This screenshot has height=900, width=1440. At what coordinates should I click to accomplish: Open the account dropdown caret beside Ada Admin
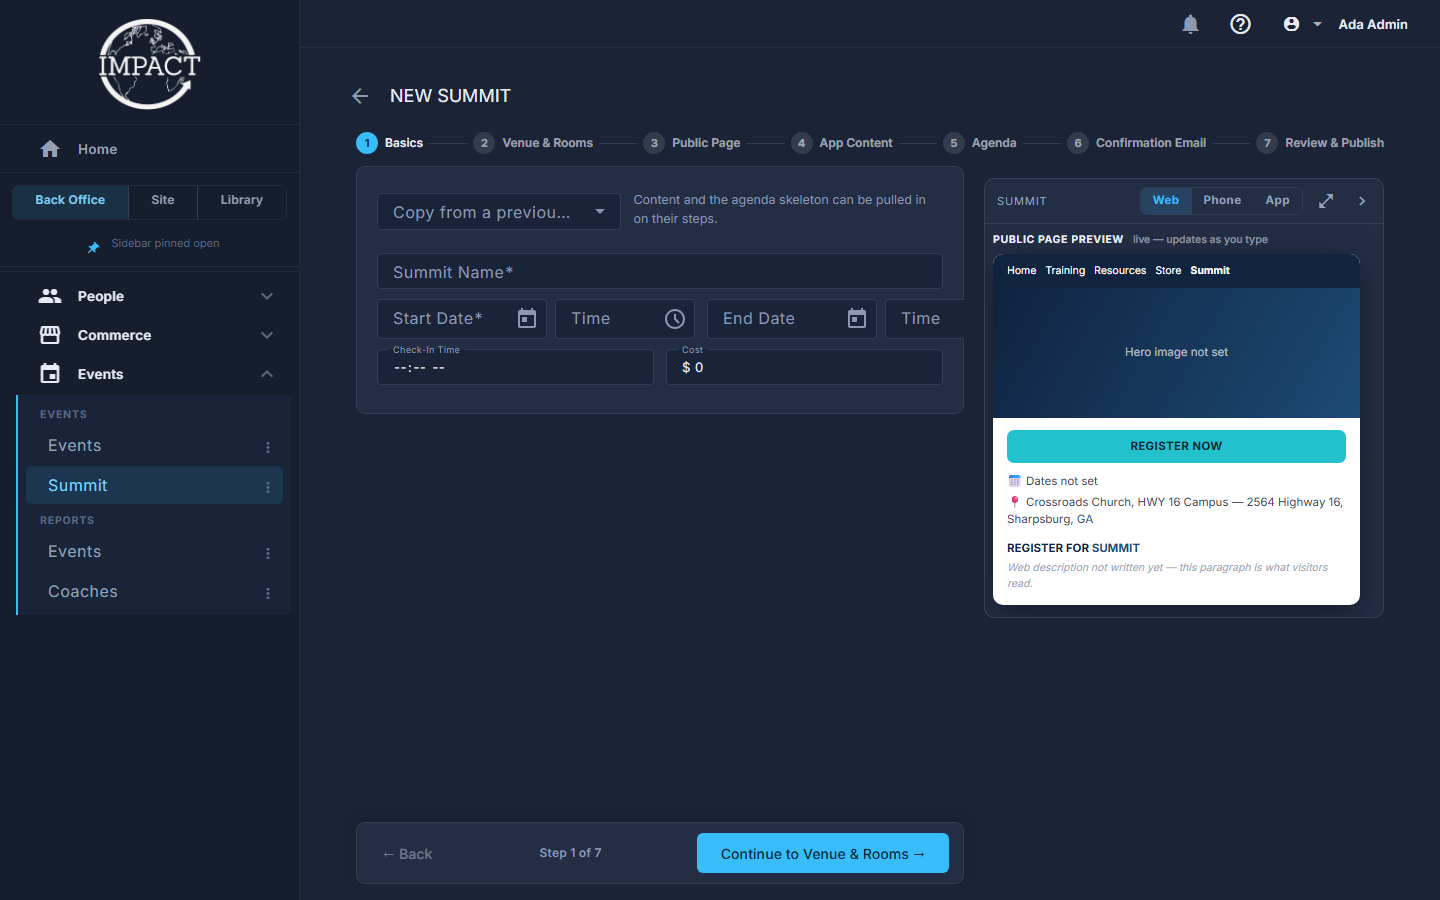1317,24
